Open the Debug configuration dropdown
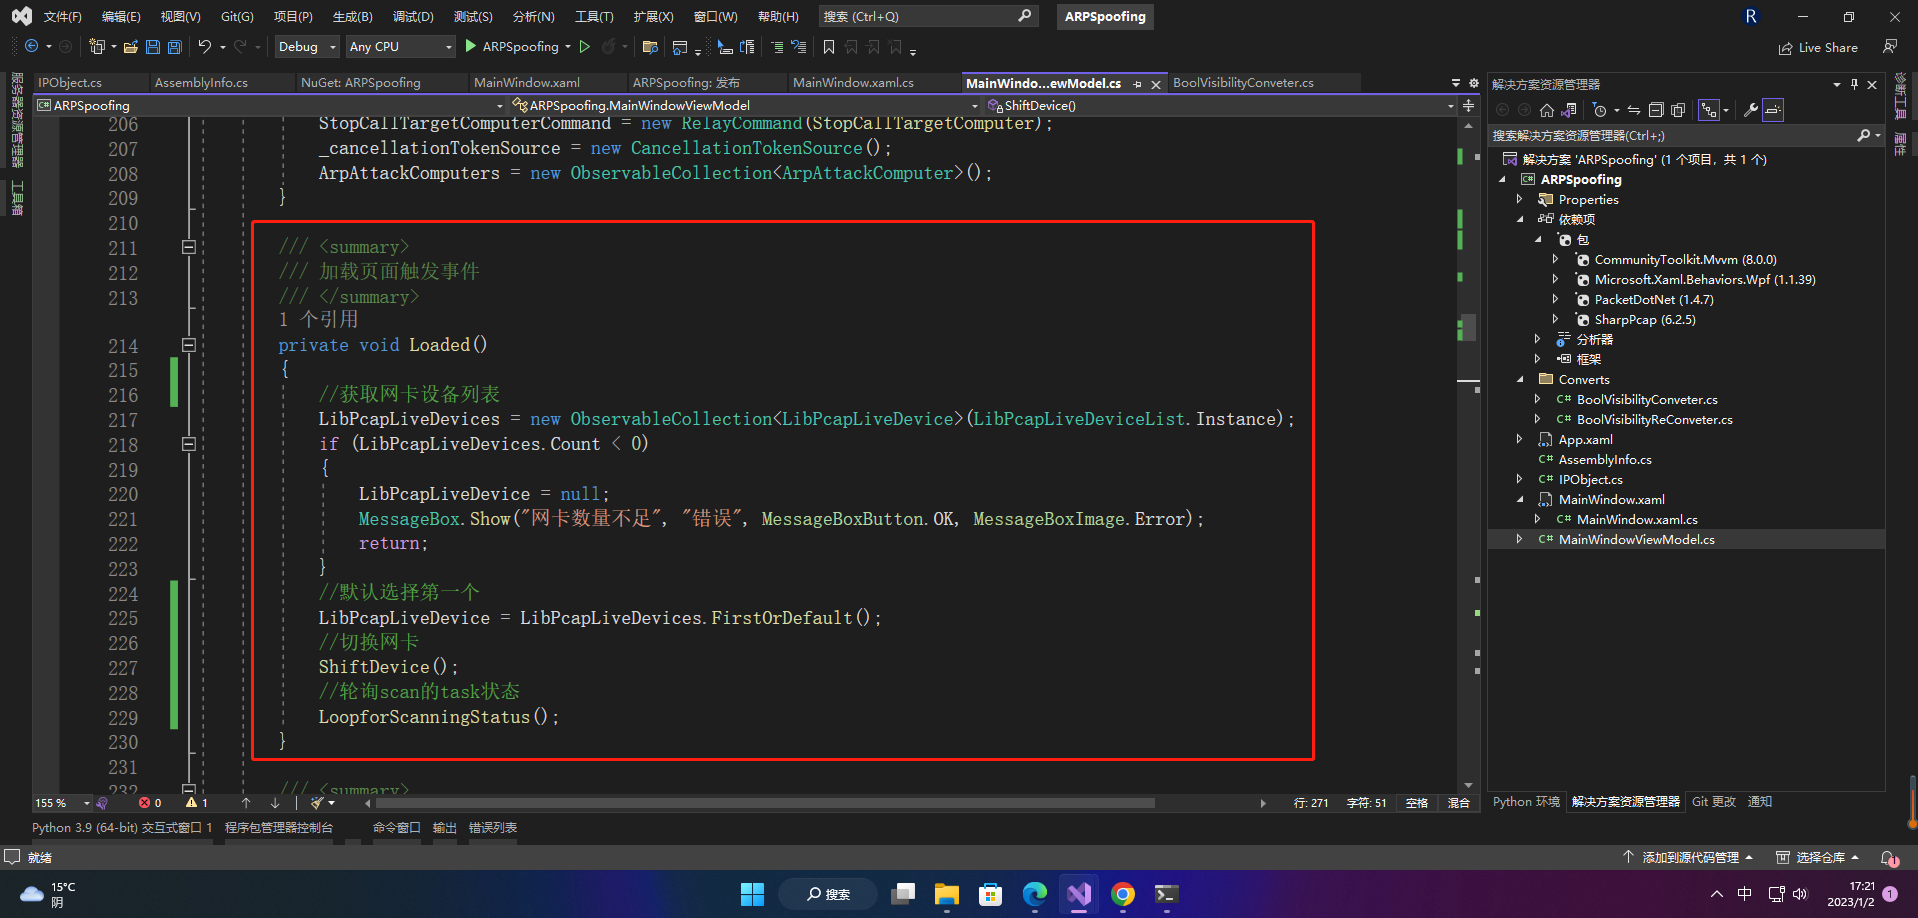The height and width of the screenshot is (918, 1918). pos(306,46)
